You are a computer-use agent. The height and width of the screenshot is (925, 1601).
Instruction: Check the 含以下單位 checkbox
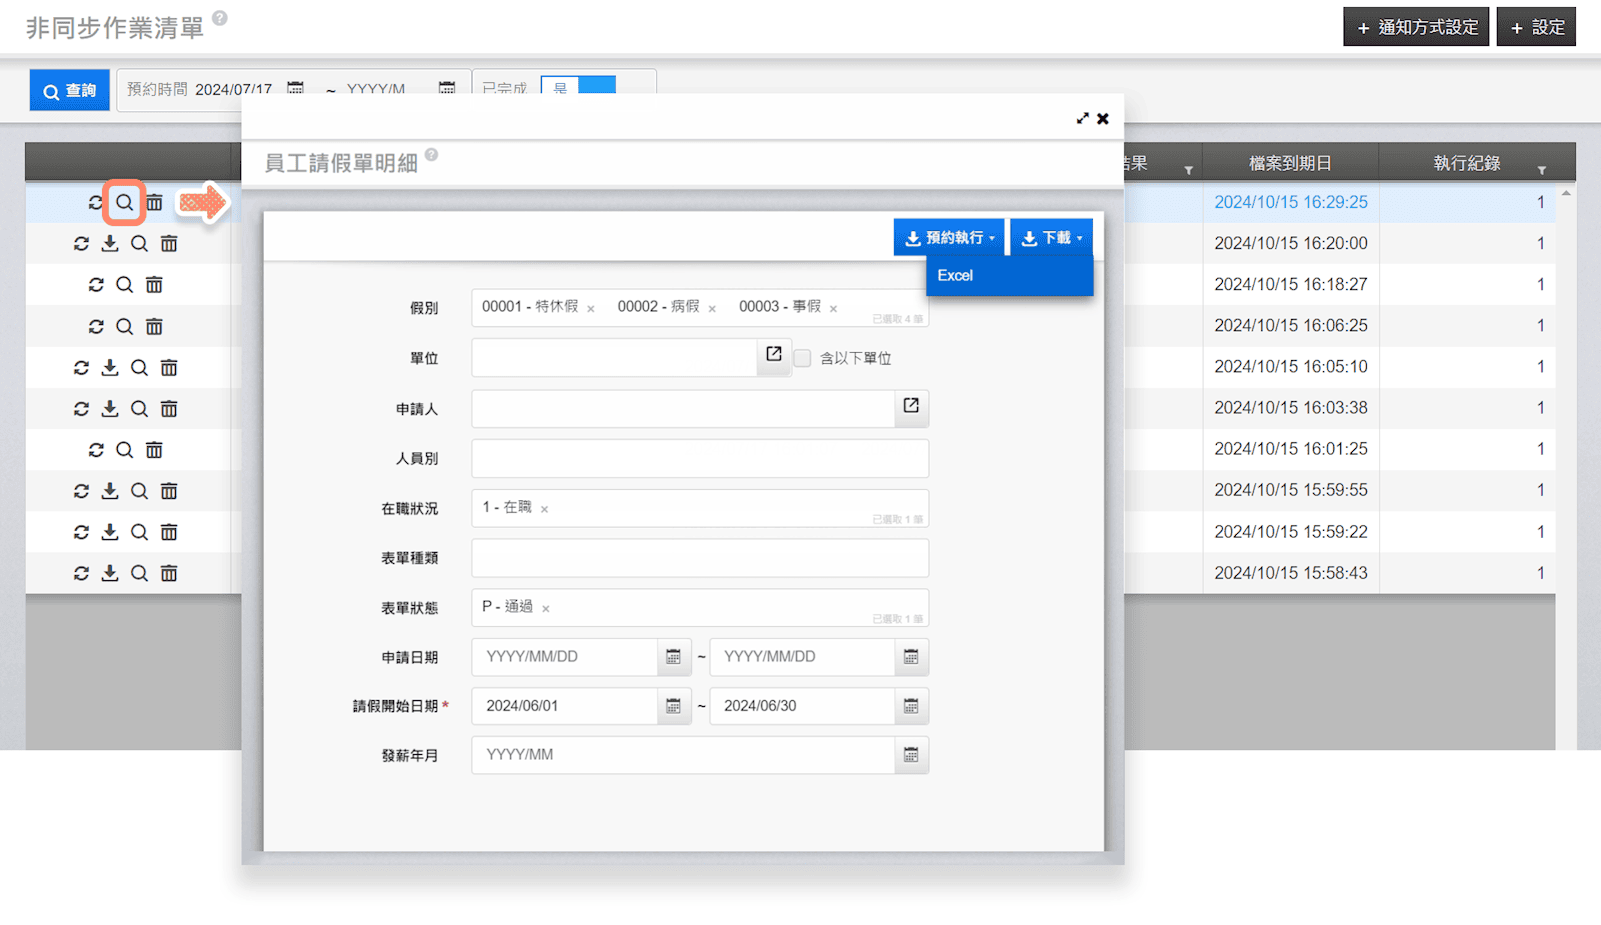pyautogui.click(x=802, y=358)
